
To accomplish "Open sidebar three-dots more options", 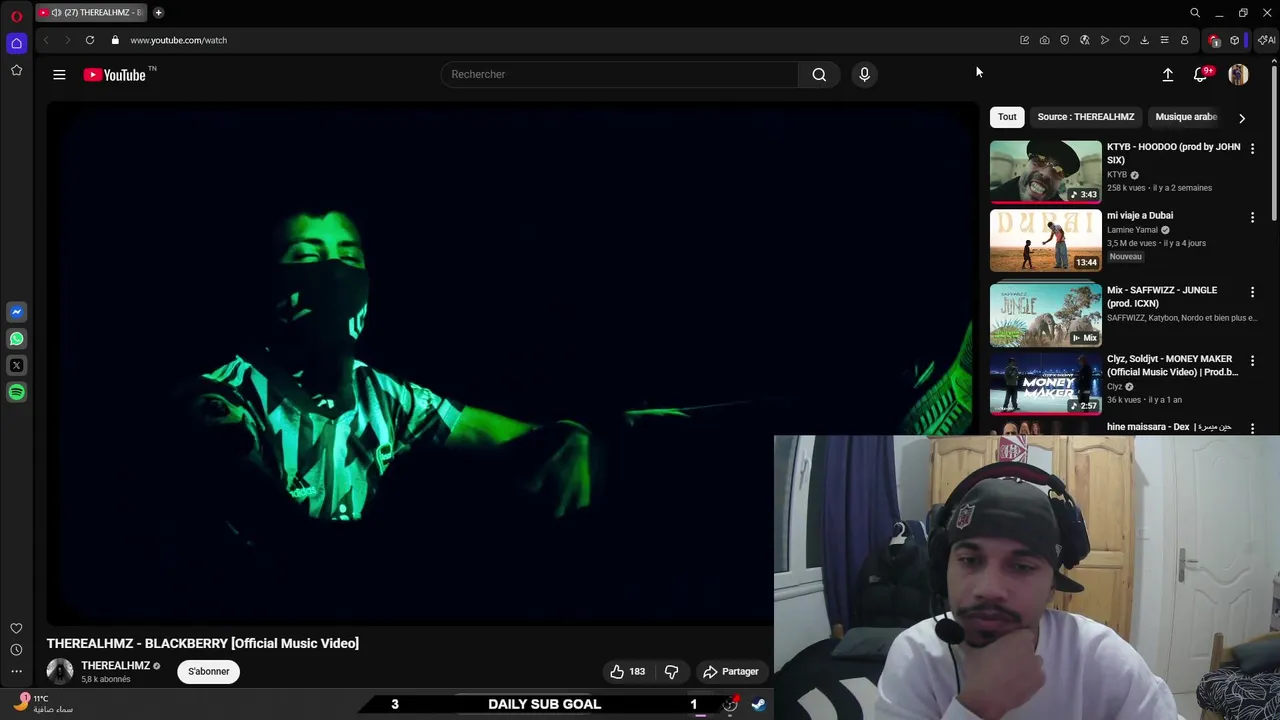I will pos(16,671).
